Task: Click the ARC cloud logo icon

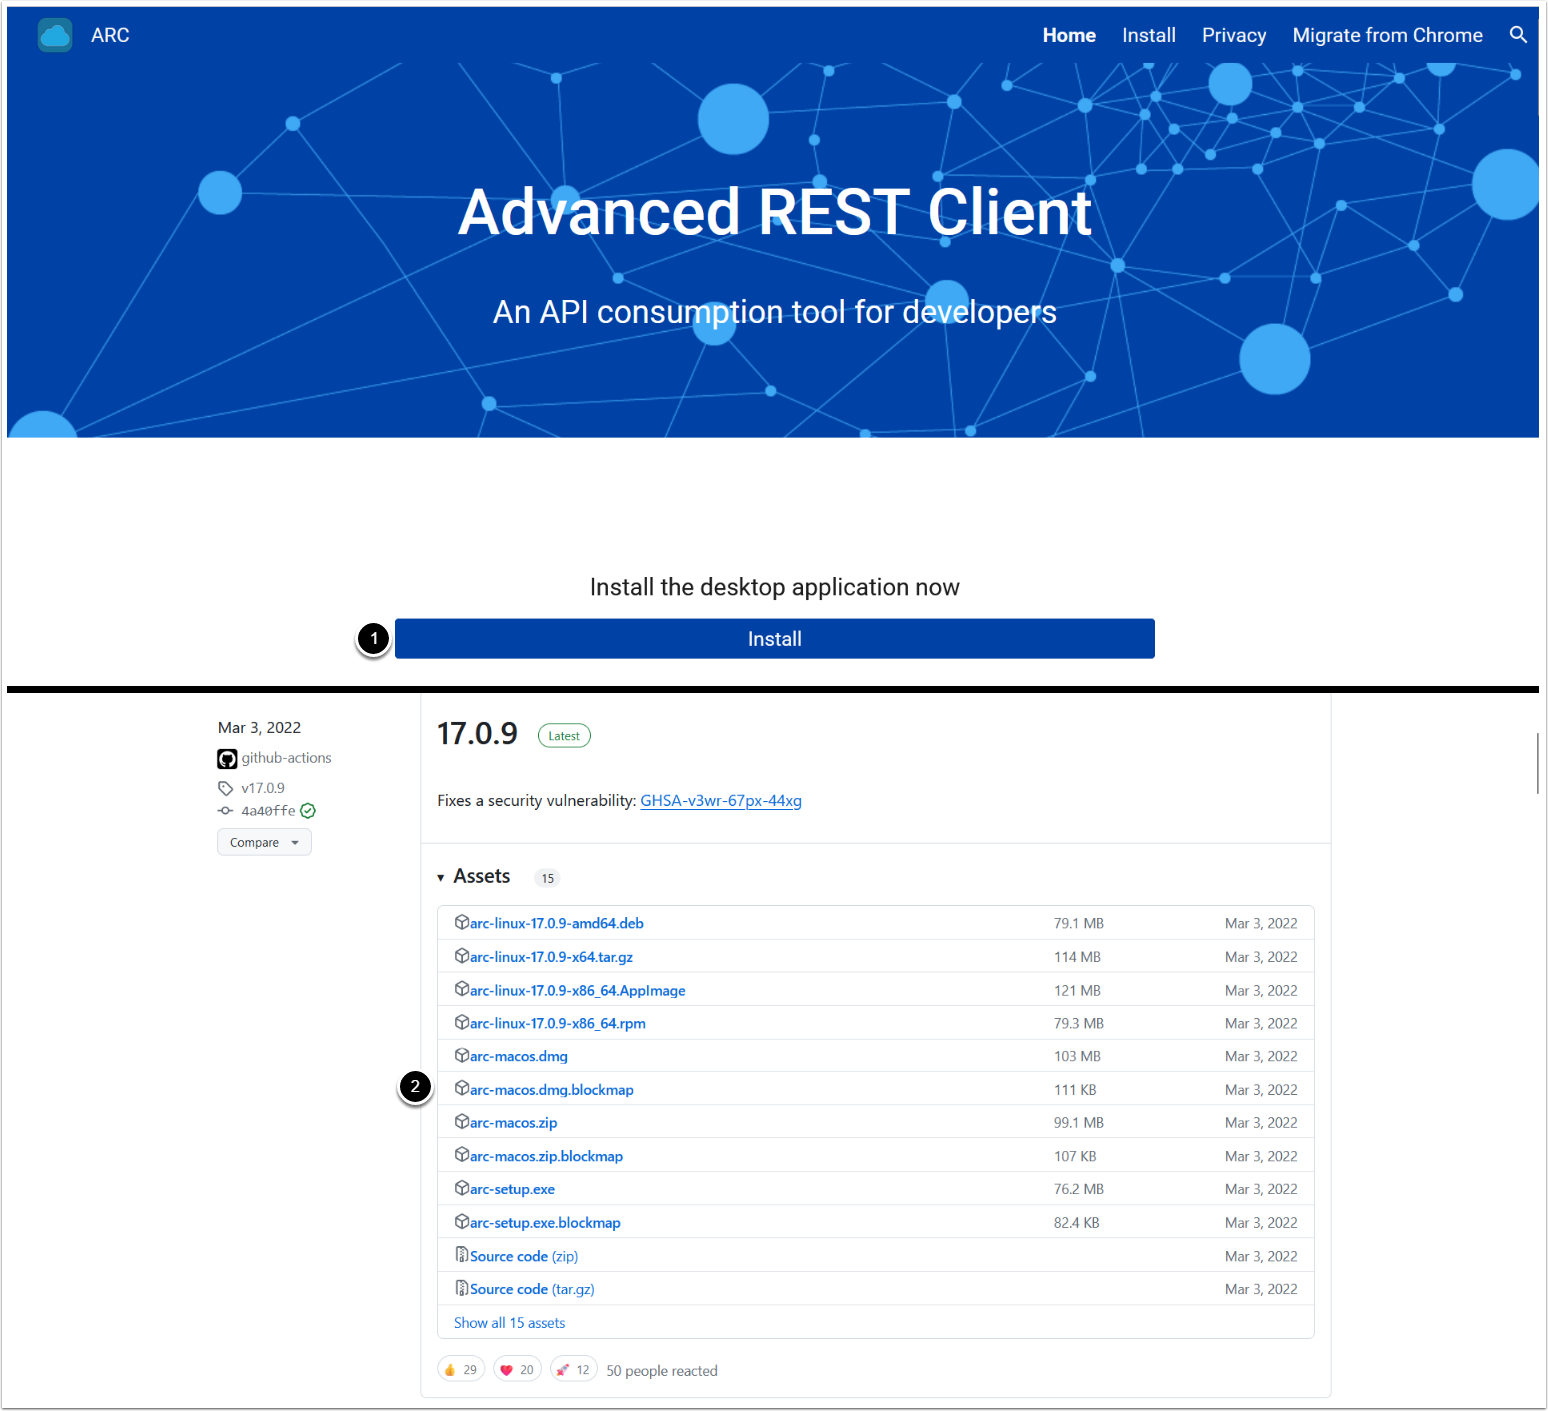Action: click(x=55, y=35)
